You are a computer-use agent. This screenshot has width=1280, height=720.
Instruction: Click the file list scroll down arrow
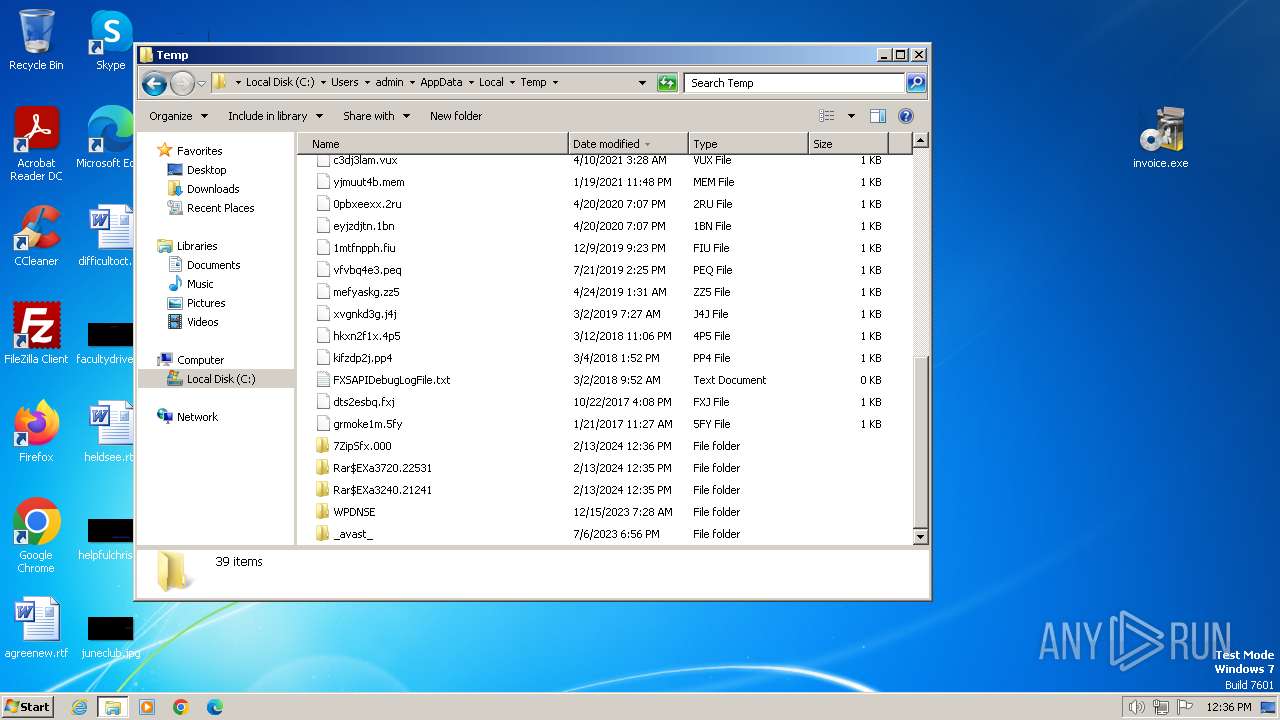point(921,537)
